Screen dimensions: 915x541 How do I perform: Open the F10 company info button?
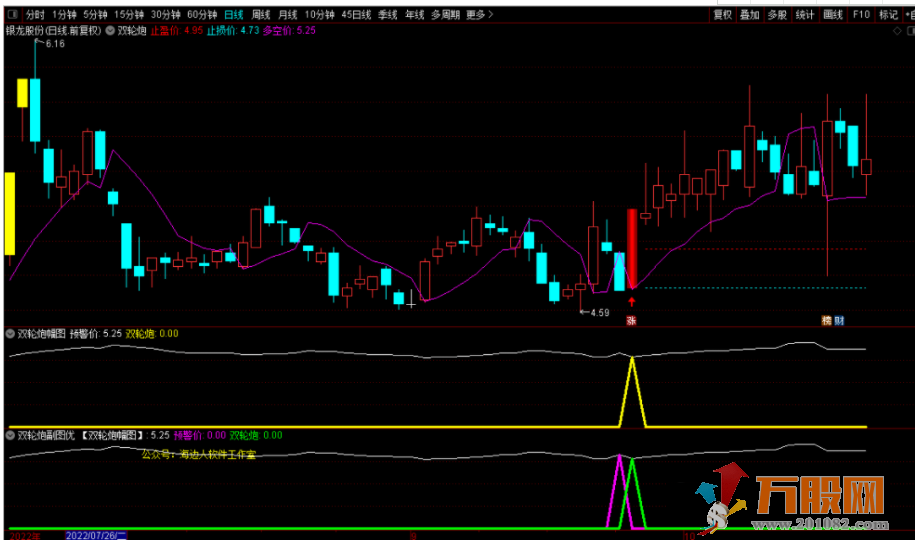click(859, 15)
